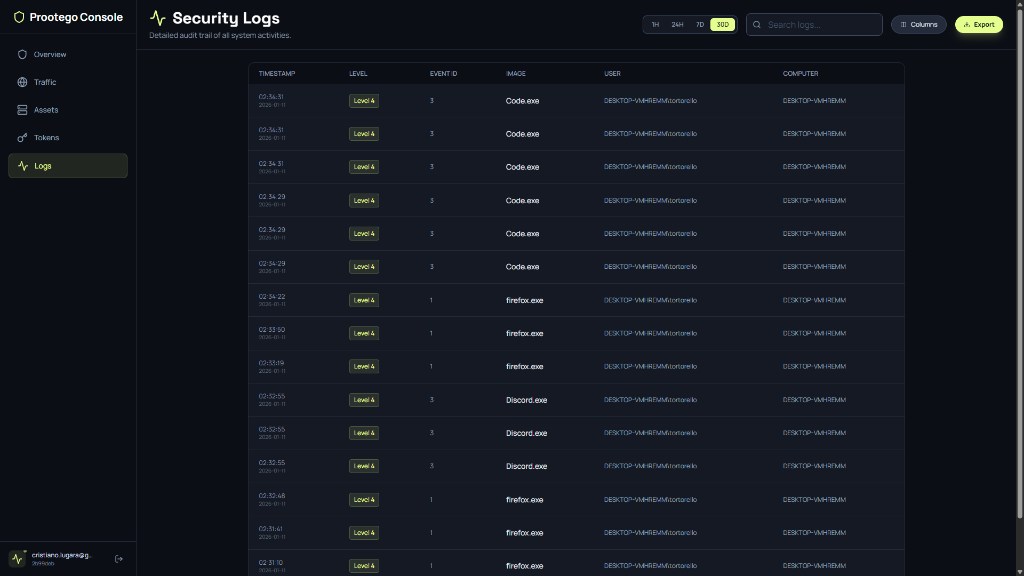
Task: Click the Prootego Console shield logo
Action: 19,17
